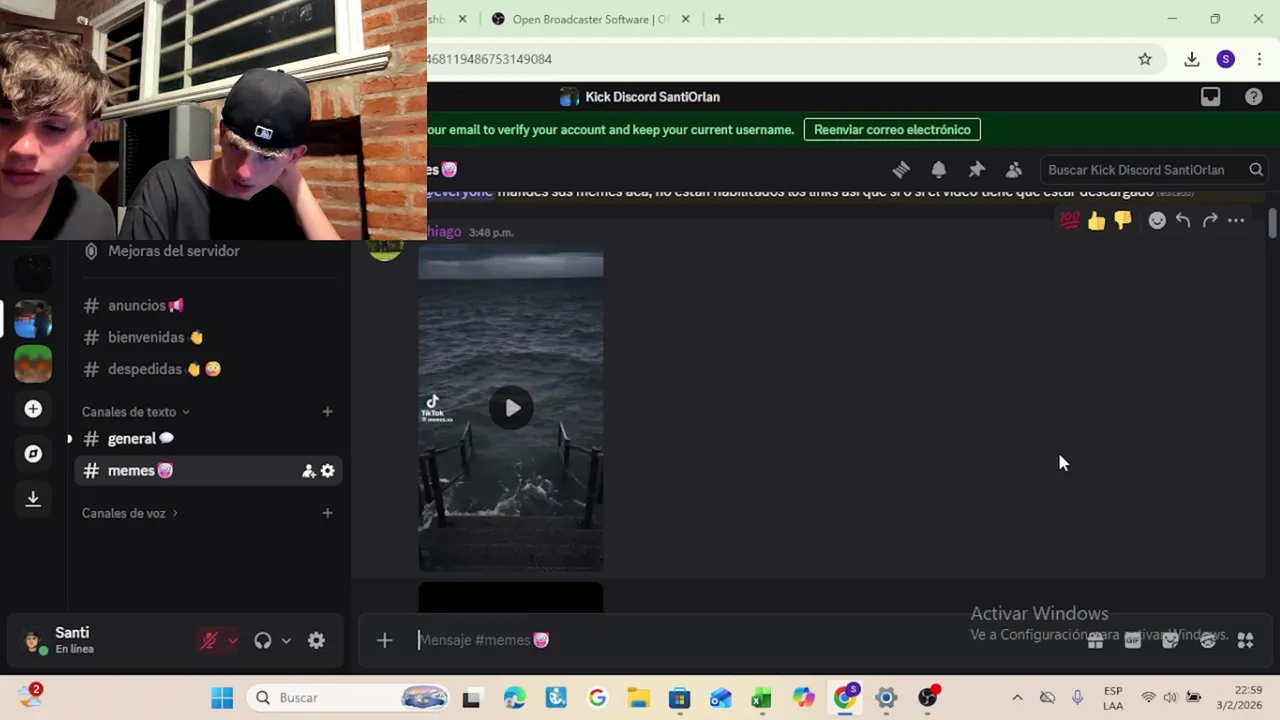Open the apps launcher in message bar
Viewport: 1280px width, 720px height.
(1245, 640)
